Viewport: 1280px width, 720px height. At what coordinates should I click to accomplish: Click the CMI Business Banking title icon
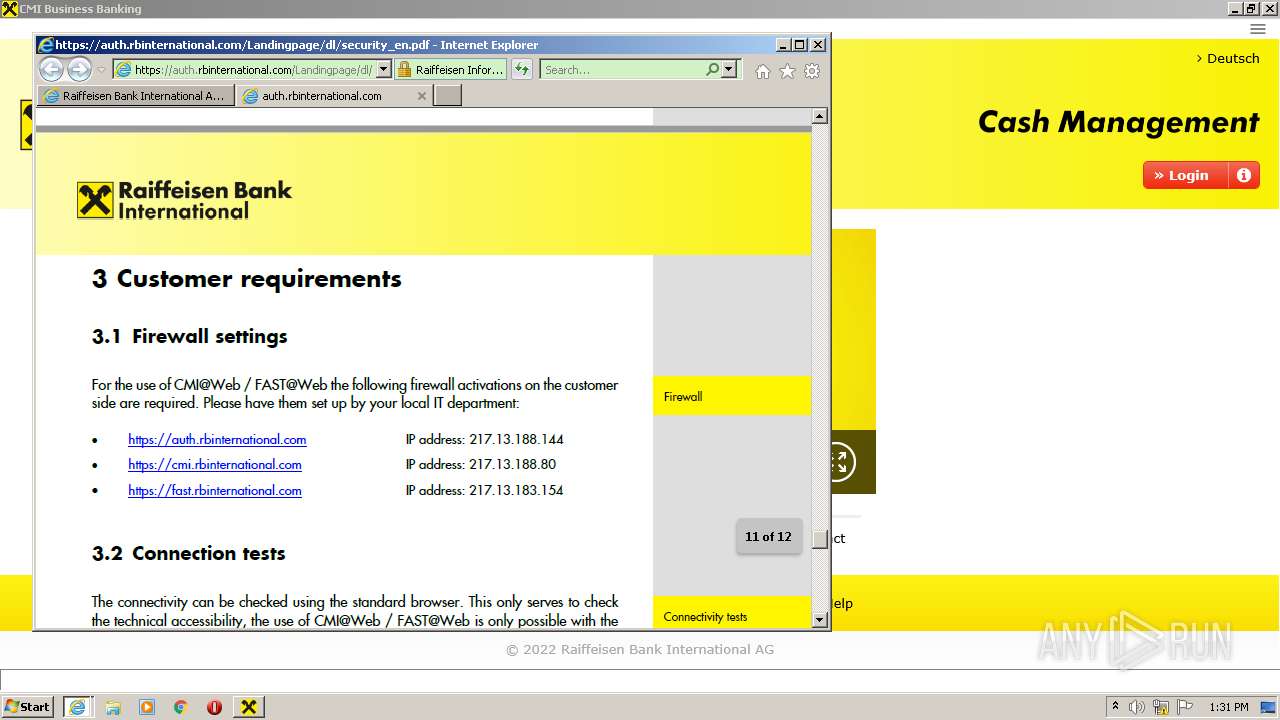[10, 9]
